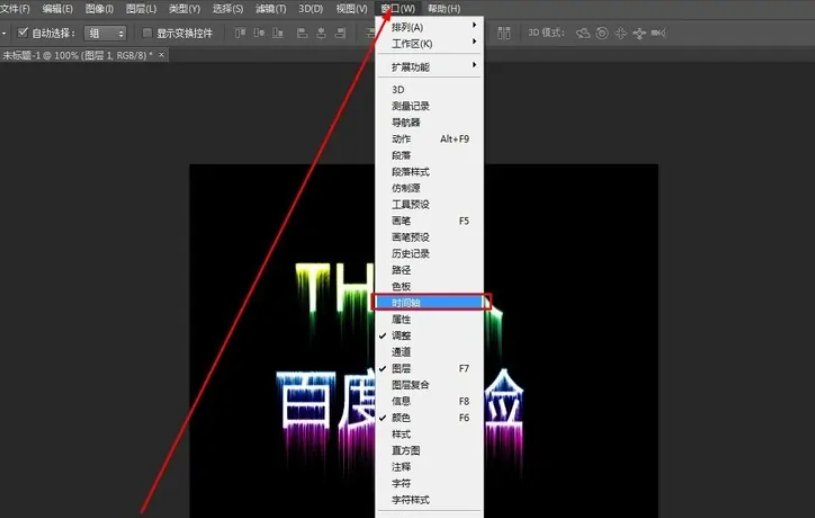Choose 色板 in the 窗口 menu
This screenshot has height=518, width=815.
point(429,286)
